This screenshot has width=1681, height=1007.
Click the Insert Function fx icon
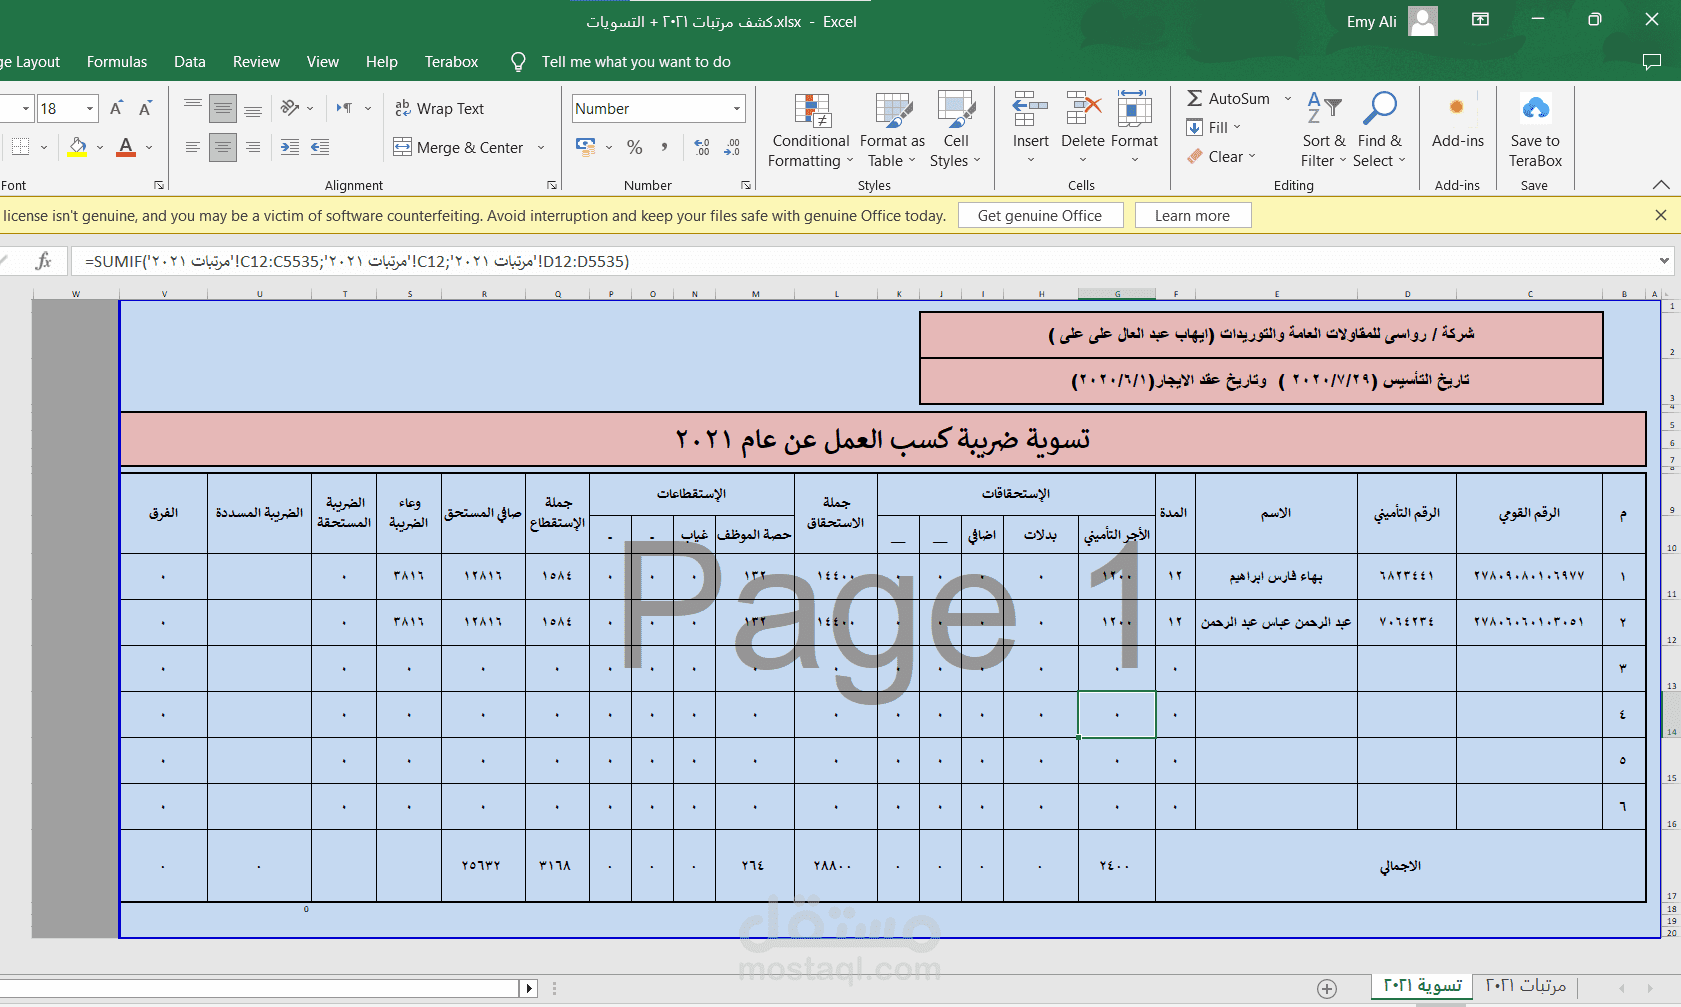(x=43, y=261)
